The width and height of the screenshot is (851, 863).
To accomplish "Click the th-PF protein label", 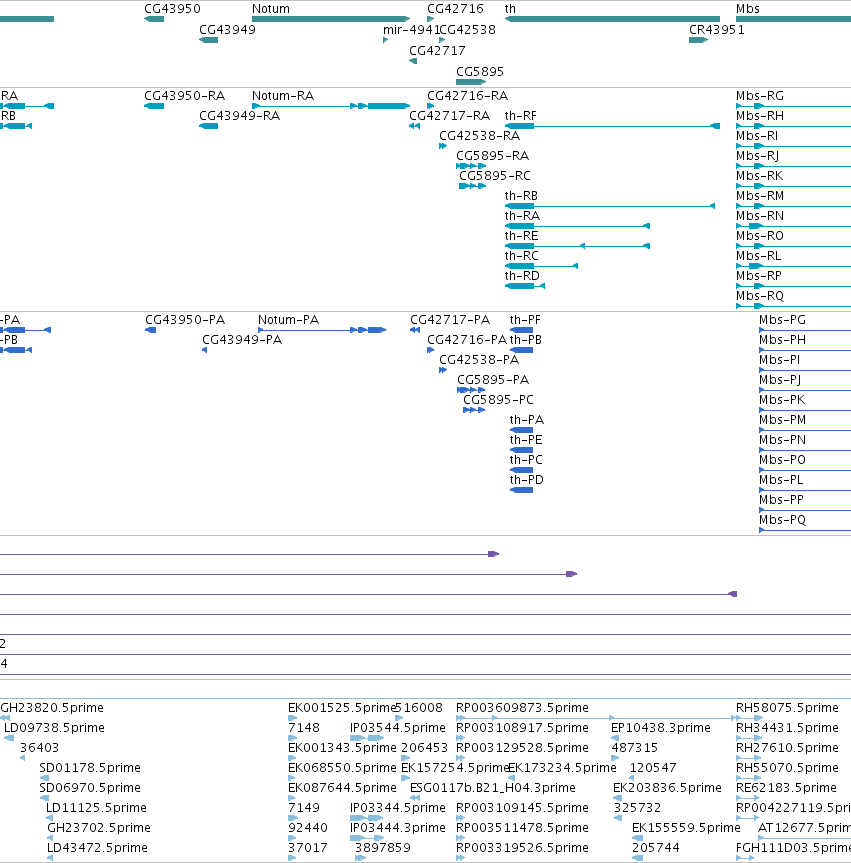I will 525,320.
